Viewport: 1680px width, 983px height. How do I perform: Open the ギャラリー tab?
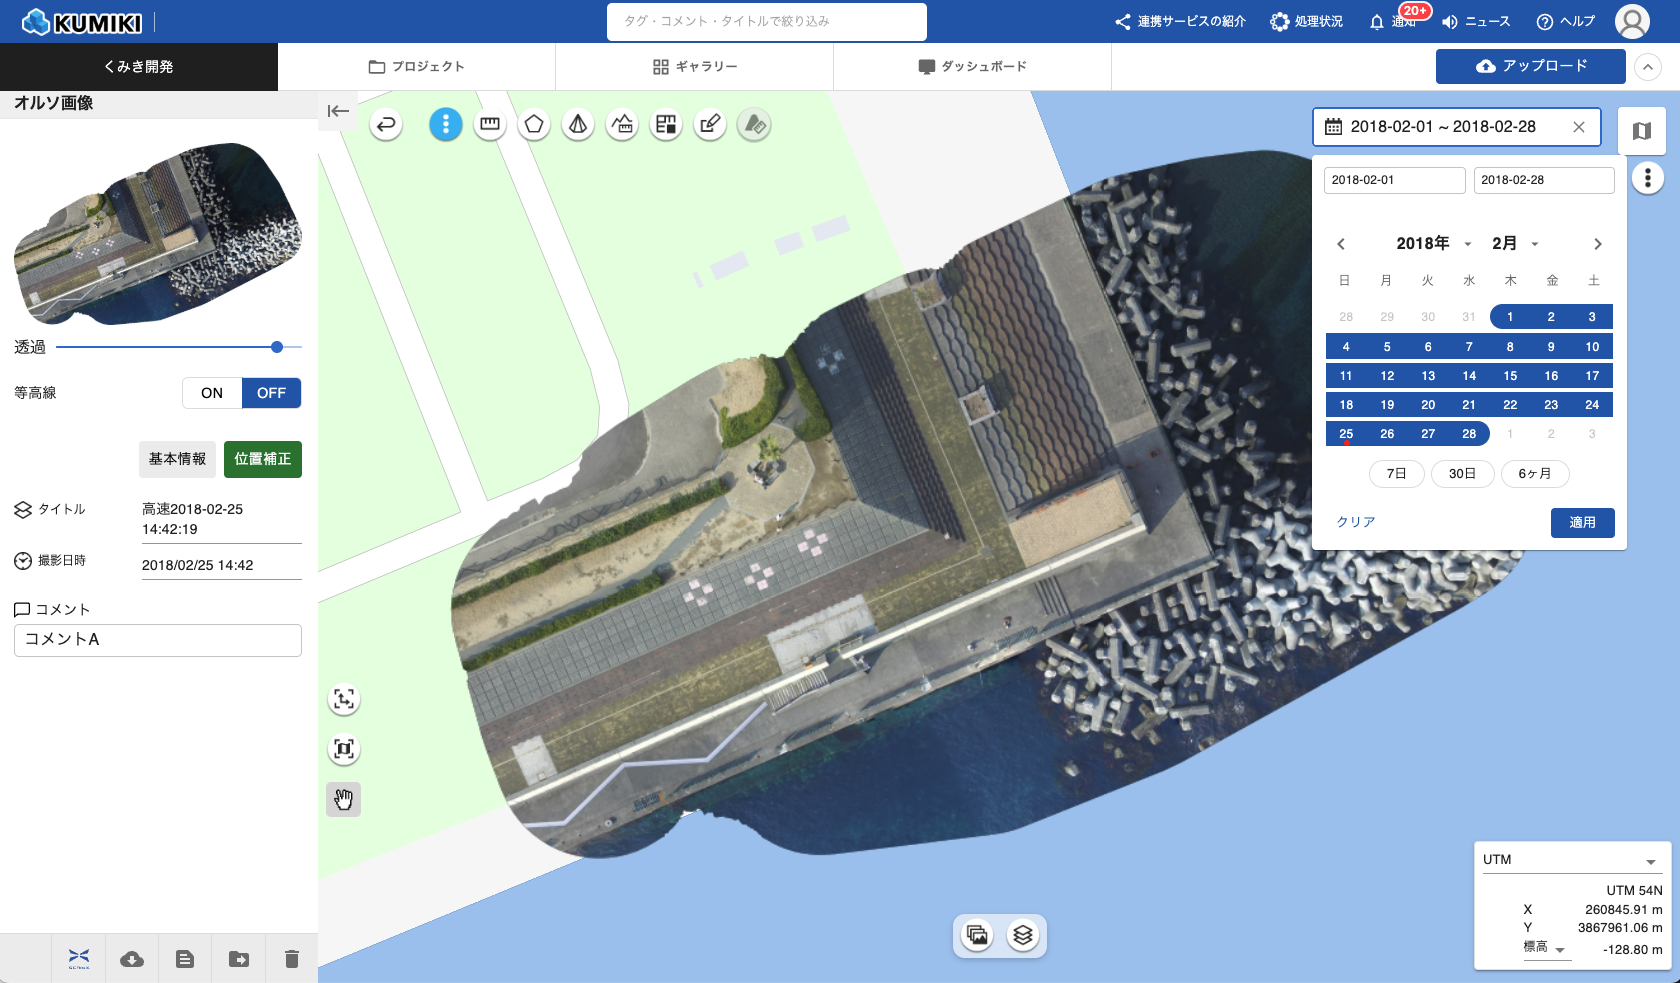pyautogui.click(x=695, y=67)
